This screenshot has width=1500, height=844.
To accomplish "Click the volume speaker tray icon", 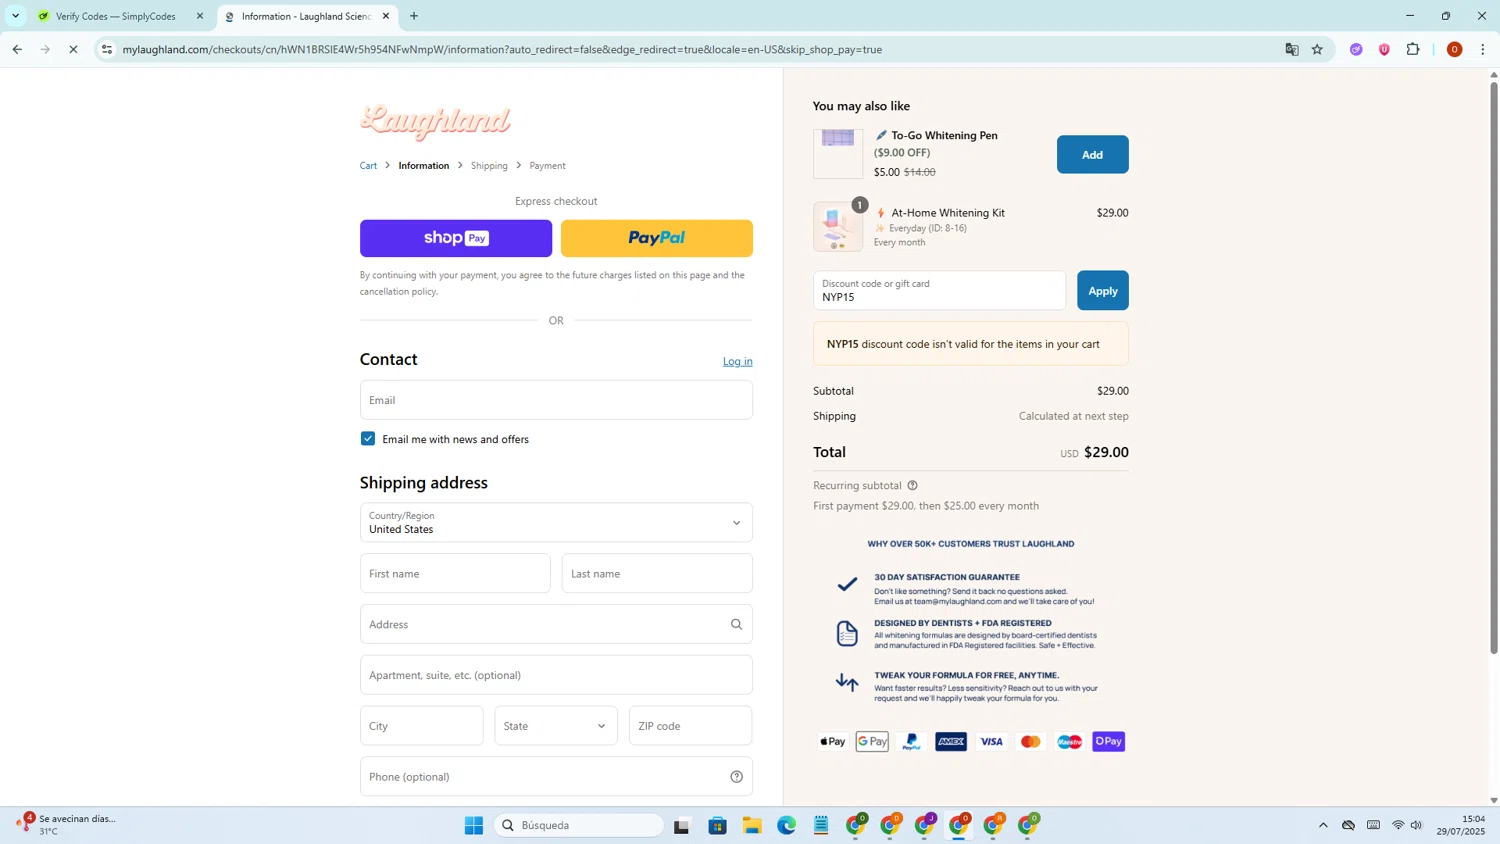I will 1416,825.
